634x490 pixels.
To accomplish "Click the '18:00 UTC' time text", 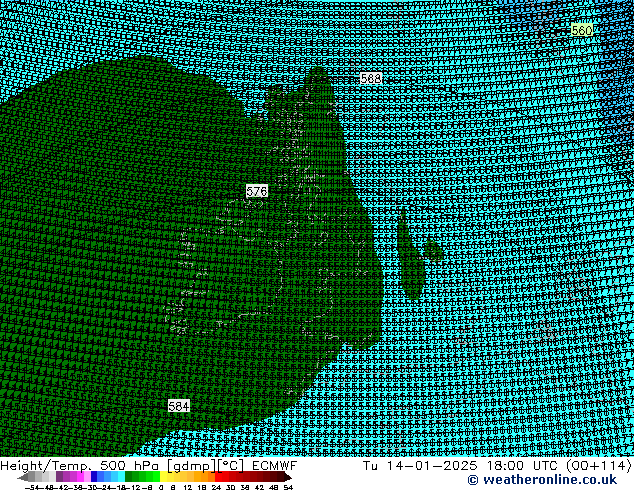I will coord(522,466).
